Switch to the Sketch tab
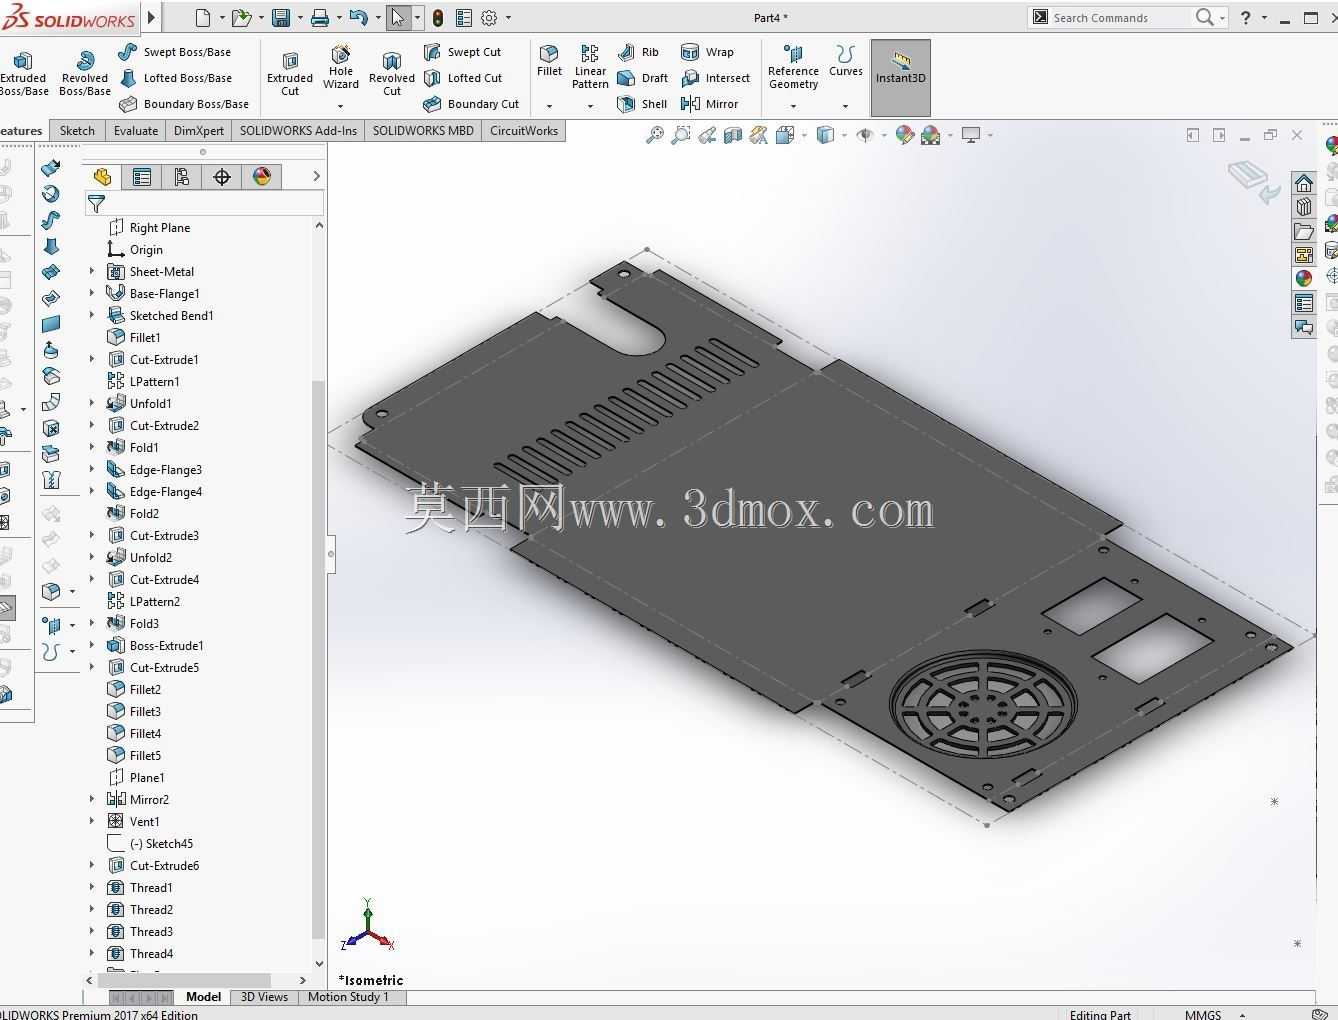The width and height of the screenshot is (1338, 1020). point(77,131)
